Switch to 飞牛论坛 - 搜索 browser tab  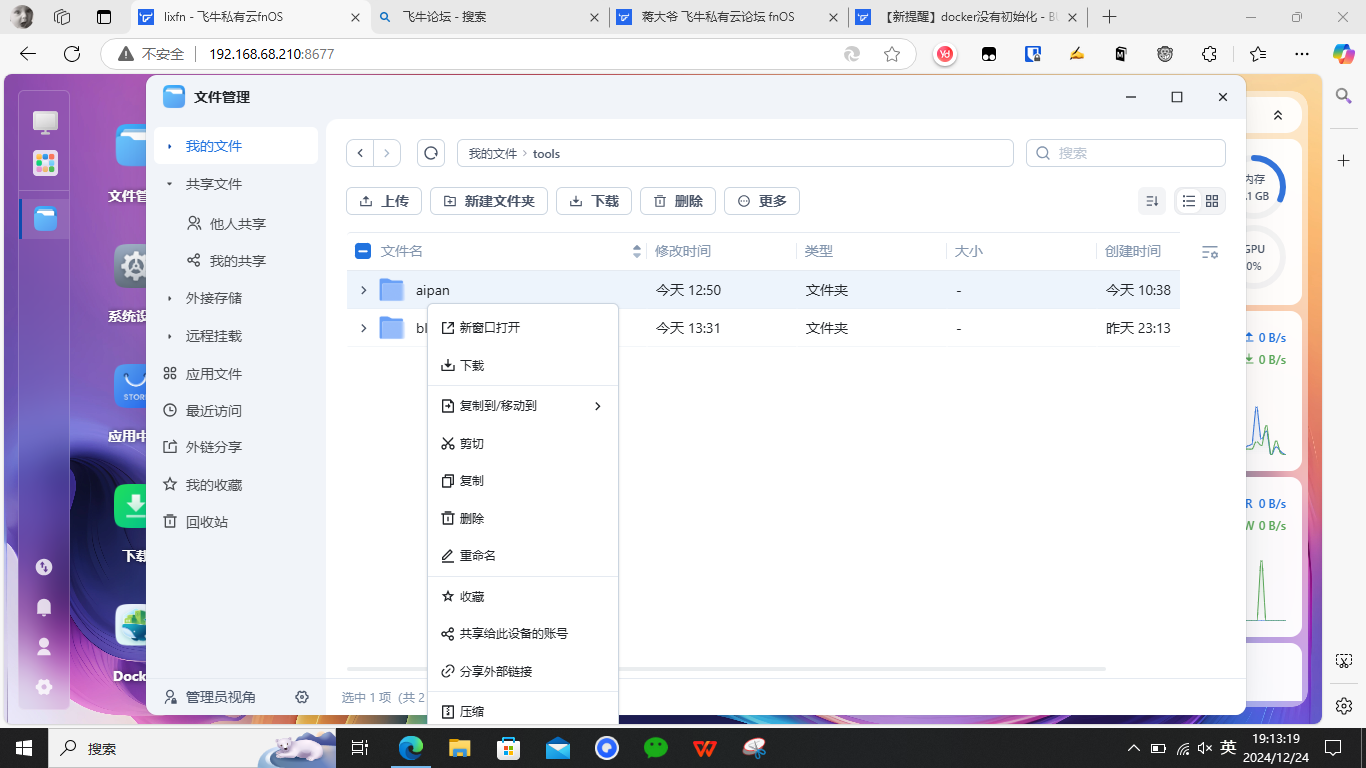489,17
